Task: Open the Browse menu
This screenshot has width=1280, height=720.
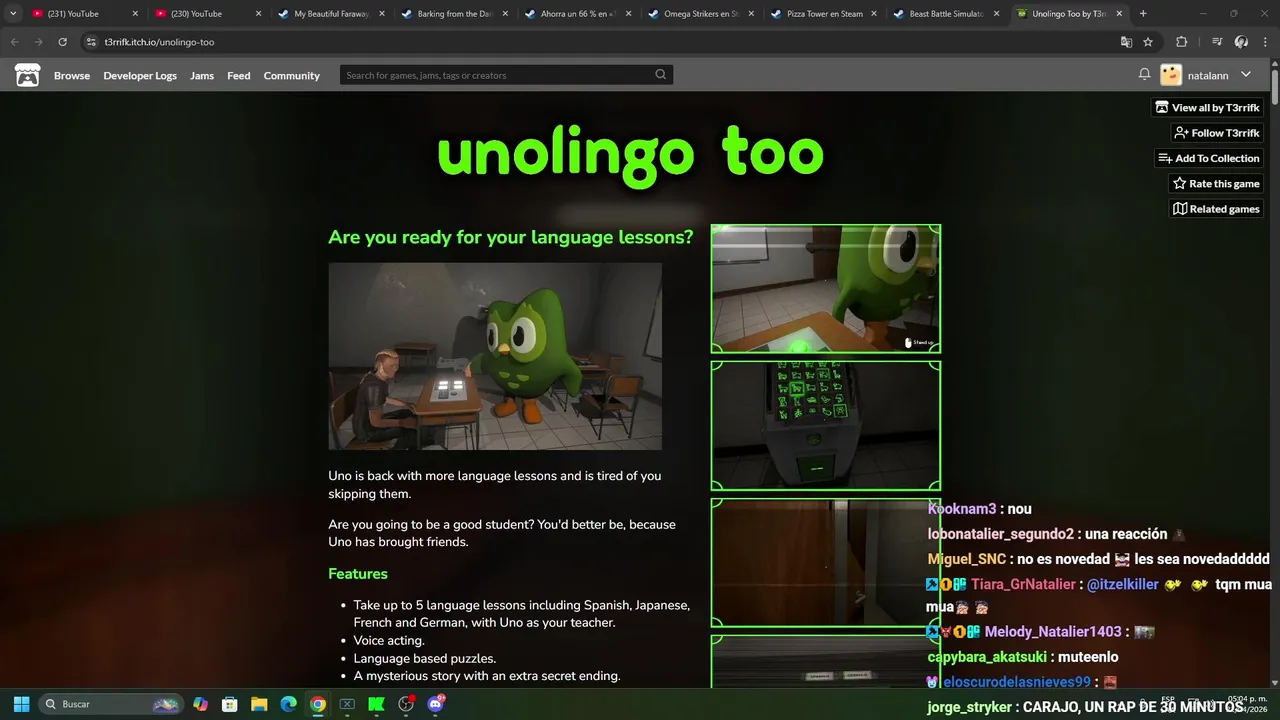Action: point(72,76)
